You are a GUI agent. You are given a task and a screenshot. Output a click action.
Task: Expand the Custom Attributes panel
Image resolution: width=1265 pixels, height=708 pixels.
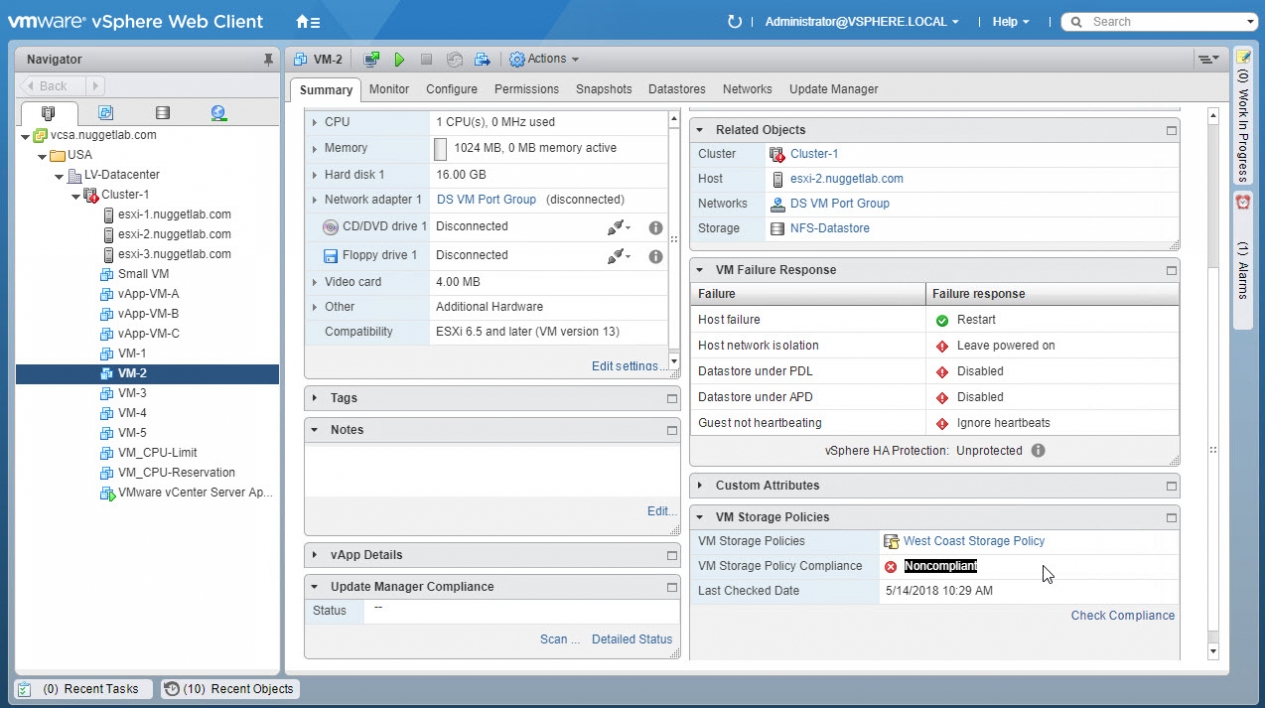[x=699, y=486]
